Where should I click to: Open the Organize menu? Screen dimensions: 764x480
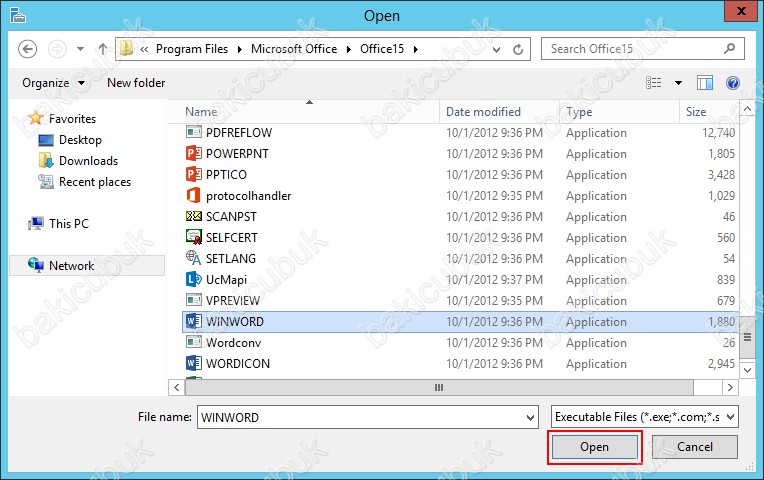(x=54, y=83)
